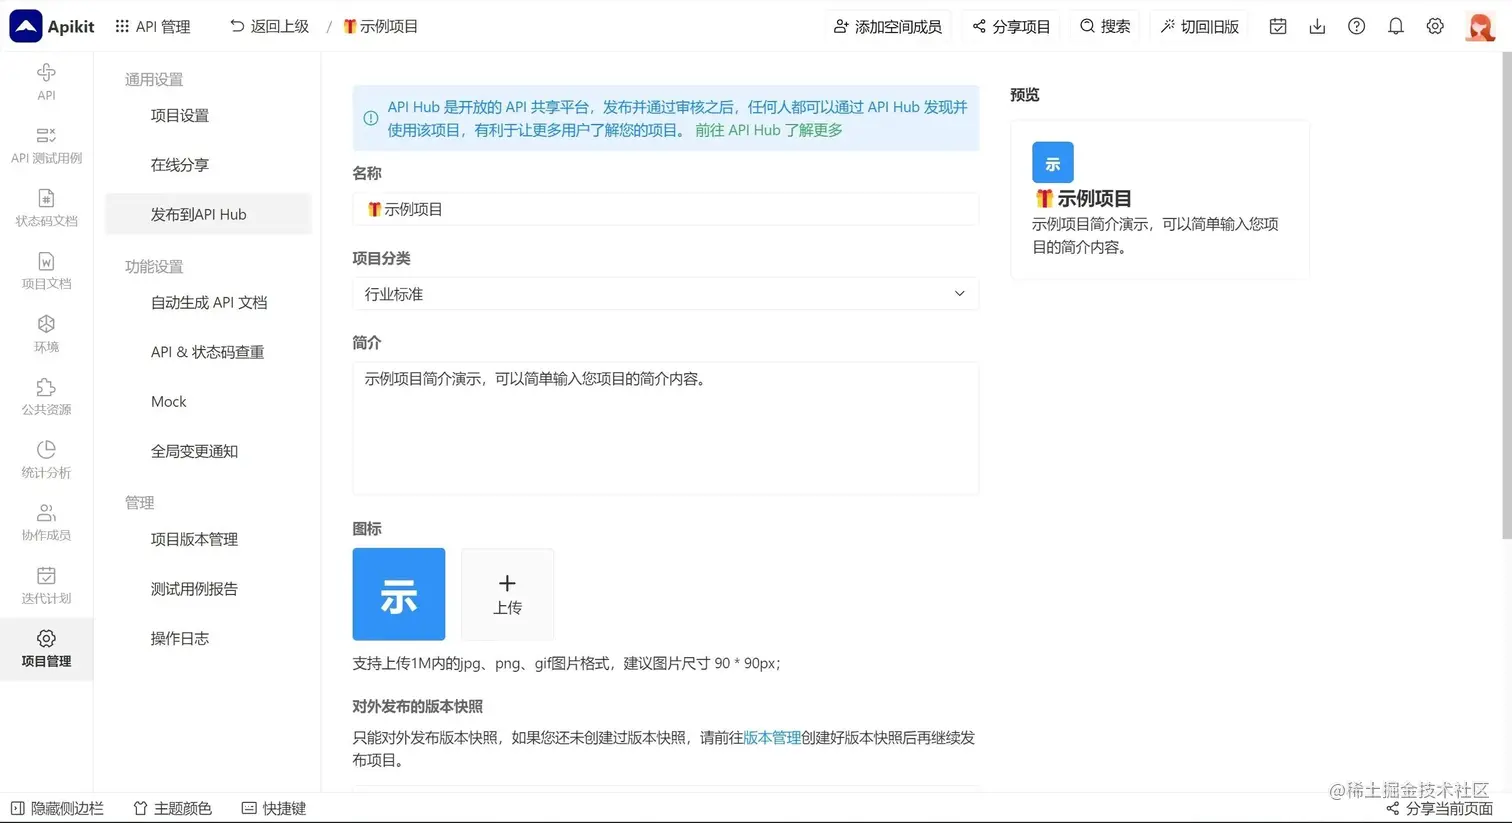Screen dimensions: 1512x823
Task: Click the 示例项目 breadcrumb
Action: coord(381,26)
